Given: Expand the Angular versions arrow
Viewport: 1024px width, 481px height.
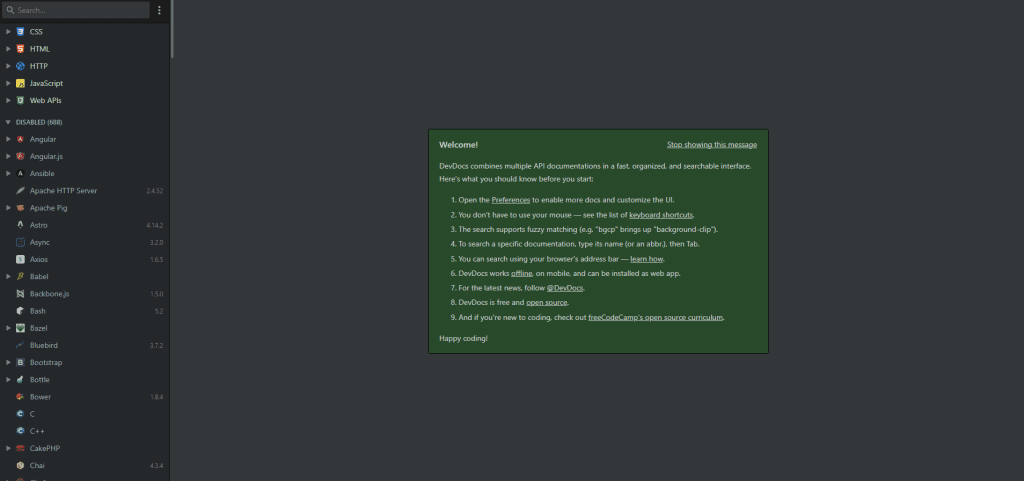Looking at the screenshot, I should tap(8, 139).
